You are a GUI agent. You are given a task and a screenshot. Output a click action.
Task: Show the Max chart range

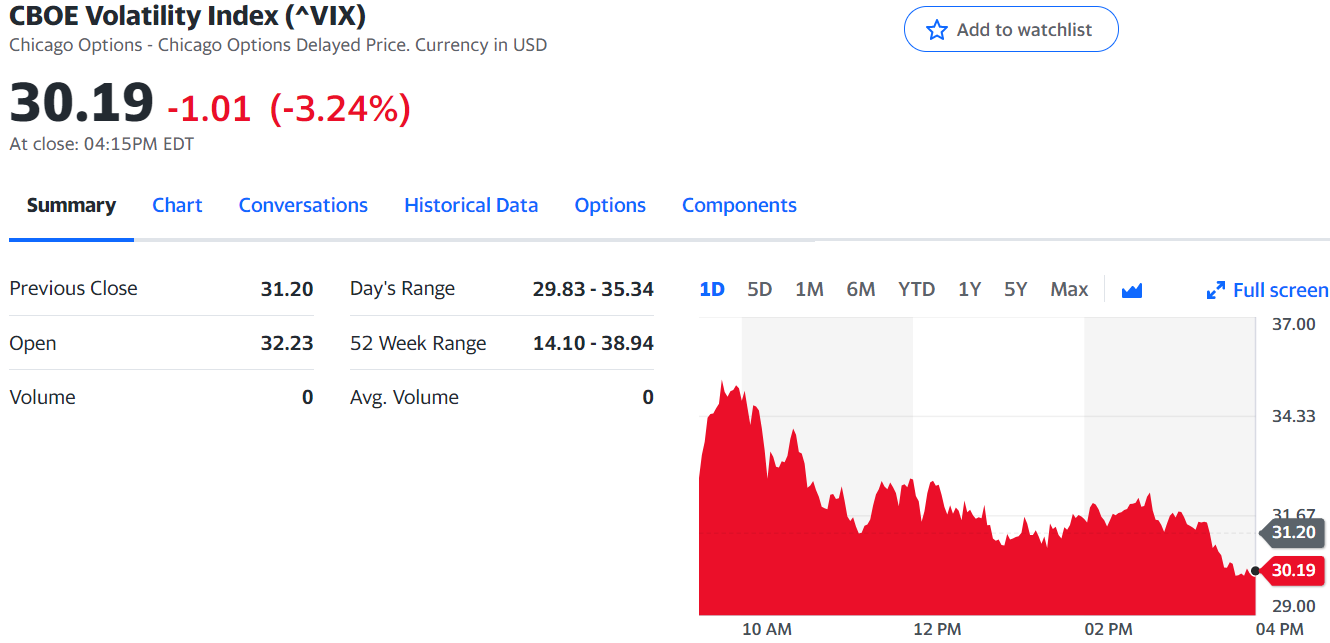(x=1069, y=289)
